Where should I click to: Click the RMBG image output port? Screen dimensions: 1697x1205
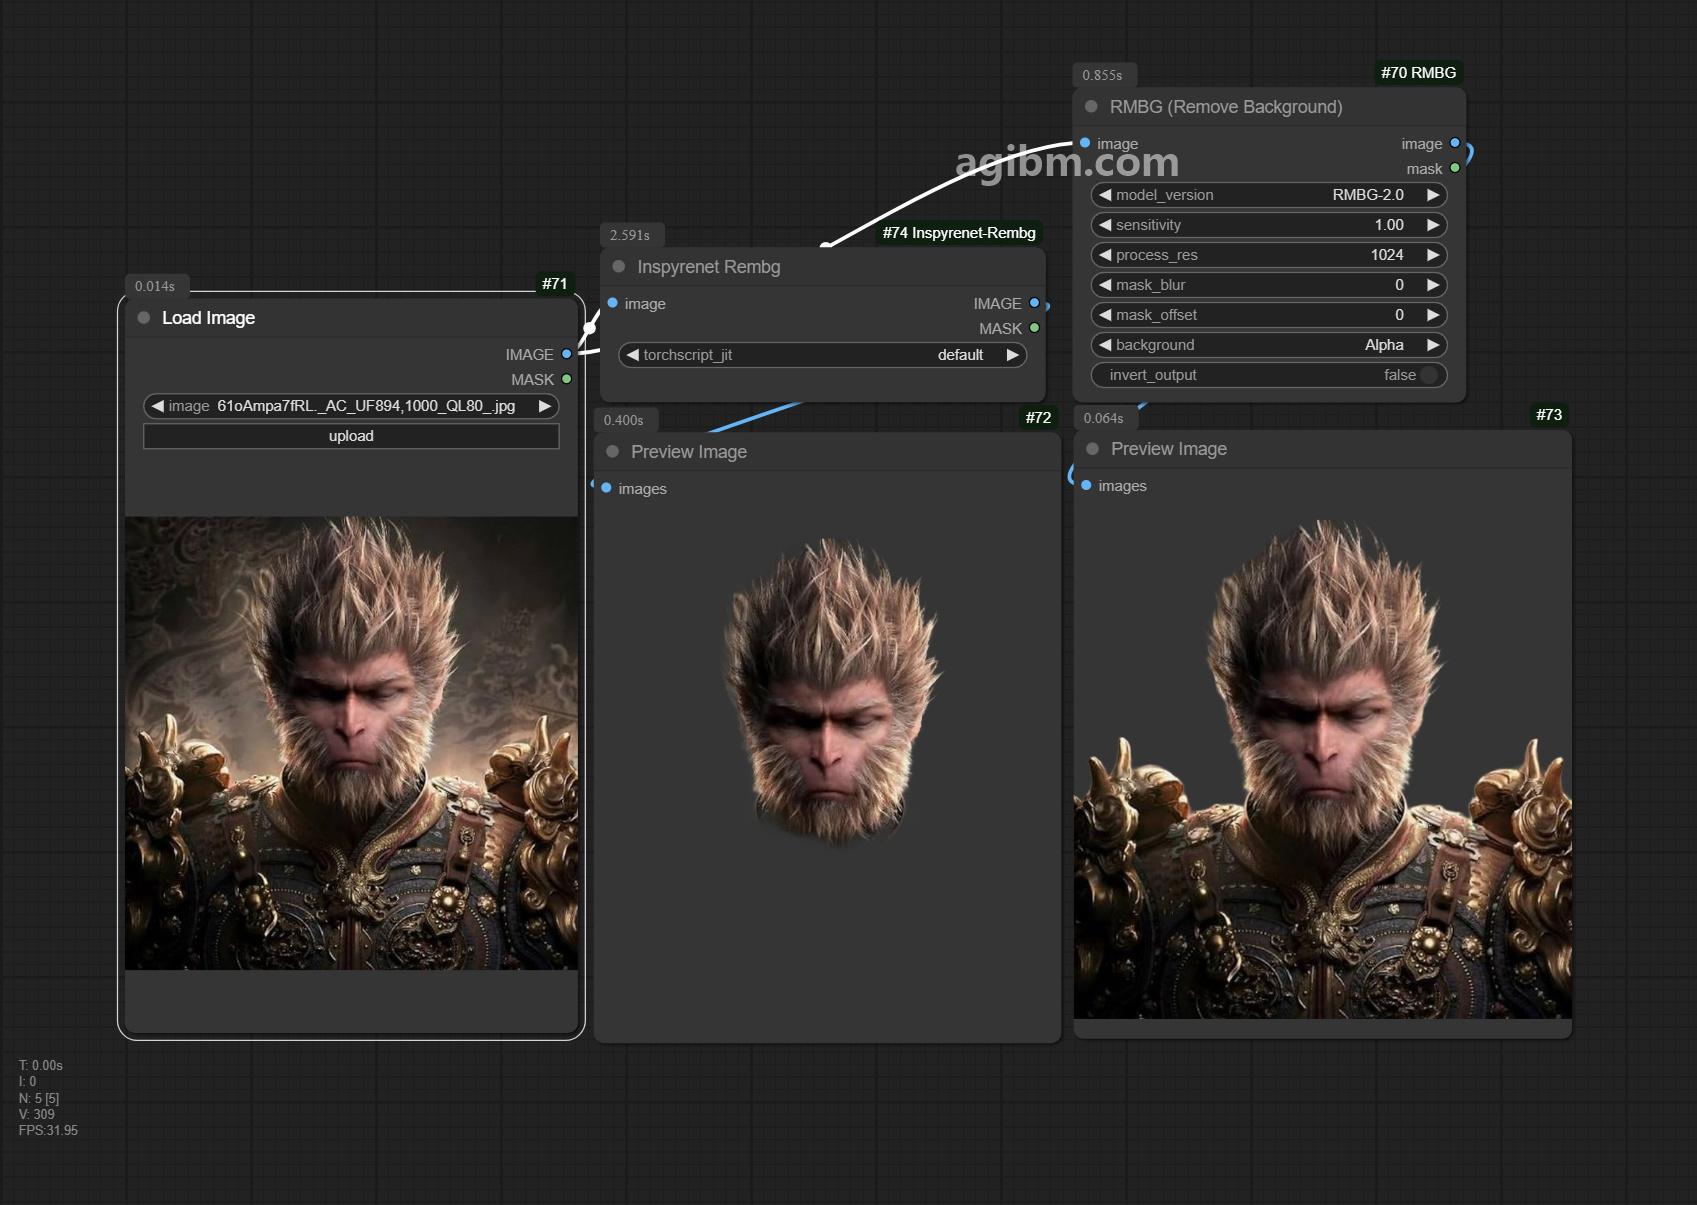tap(1455, 143)
